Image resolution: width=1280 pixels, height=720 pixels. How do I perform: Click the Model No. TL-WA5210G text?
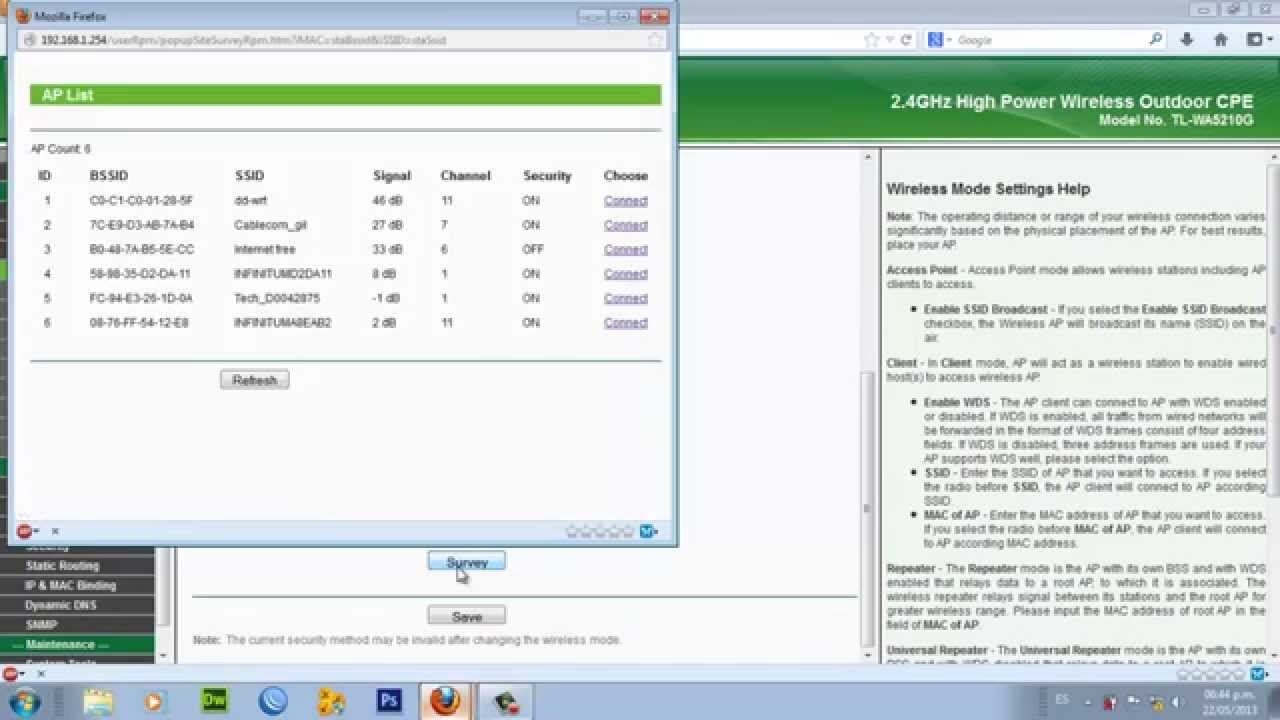click(1175, 120)
